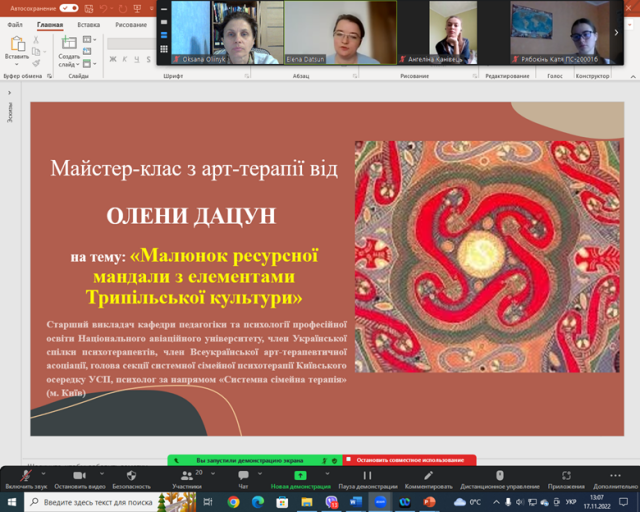
Task: Switch Zoom video panel to strip view
Action: tap(164, 36)
